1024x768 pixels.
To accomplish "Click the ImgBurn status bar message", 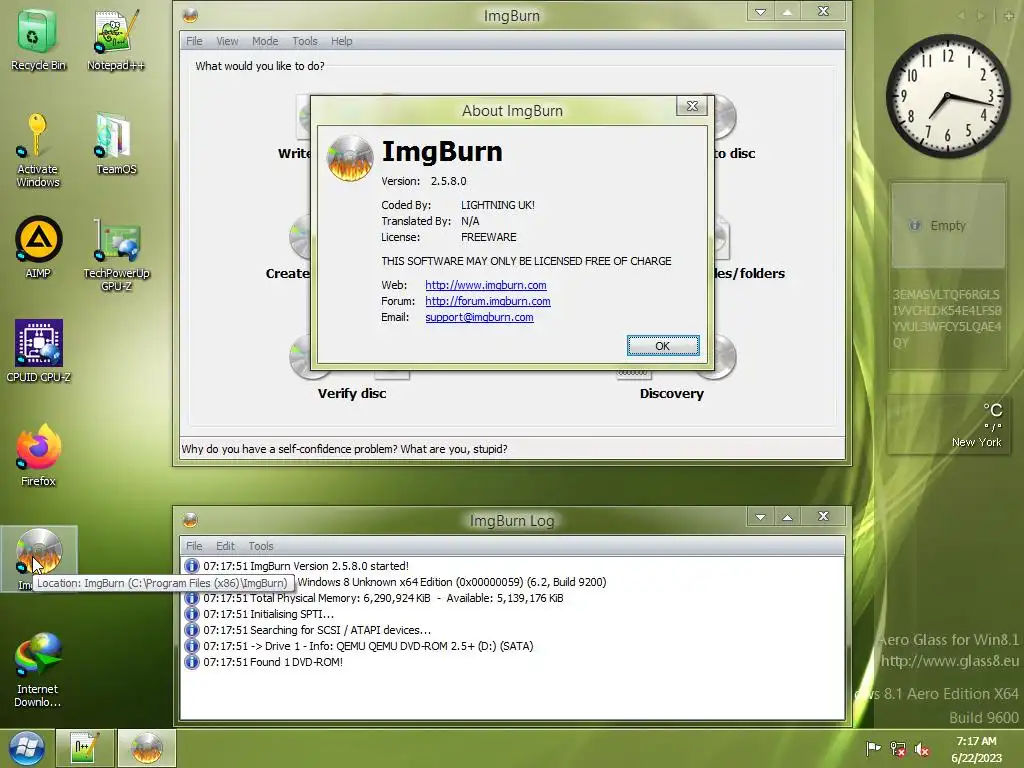I will tap(344, 449).
